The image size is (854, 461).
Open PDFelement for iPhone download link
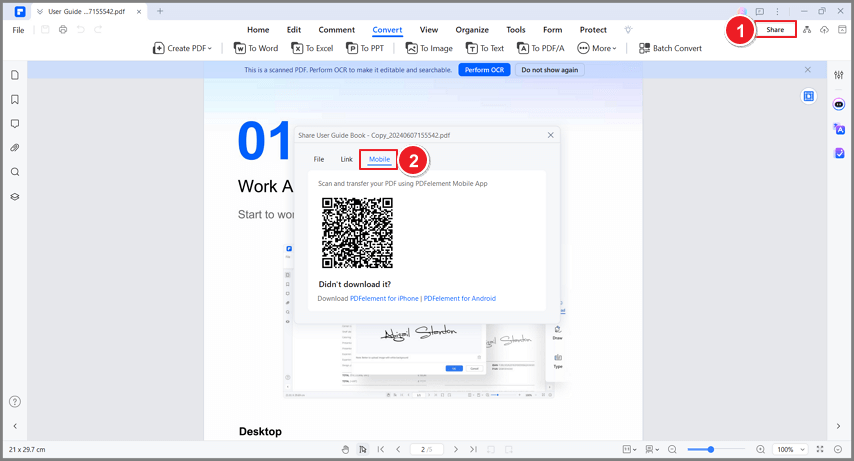click(385, 299)
